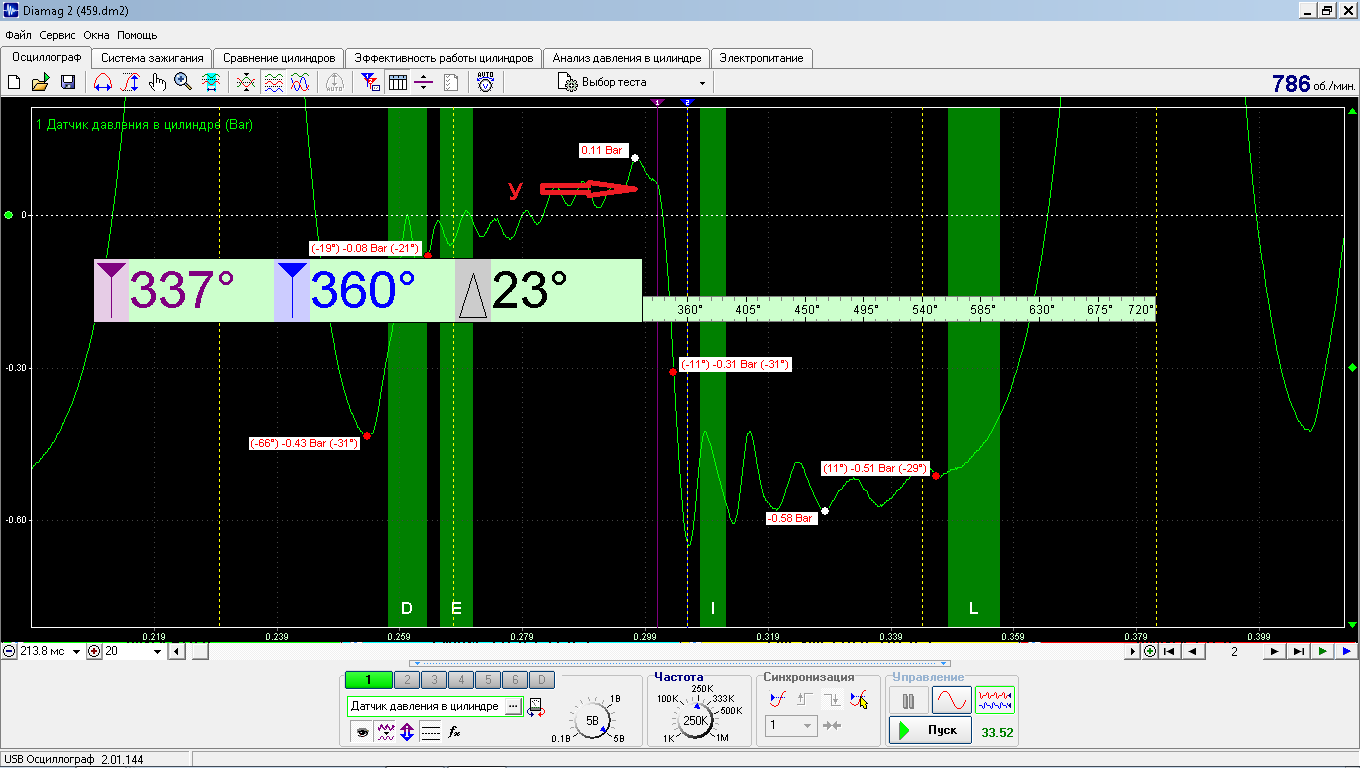
Task: Select the red sine analog mode button
Action: (x=952, y=701)
